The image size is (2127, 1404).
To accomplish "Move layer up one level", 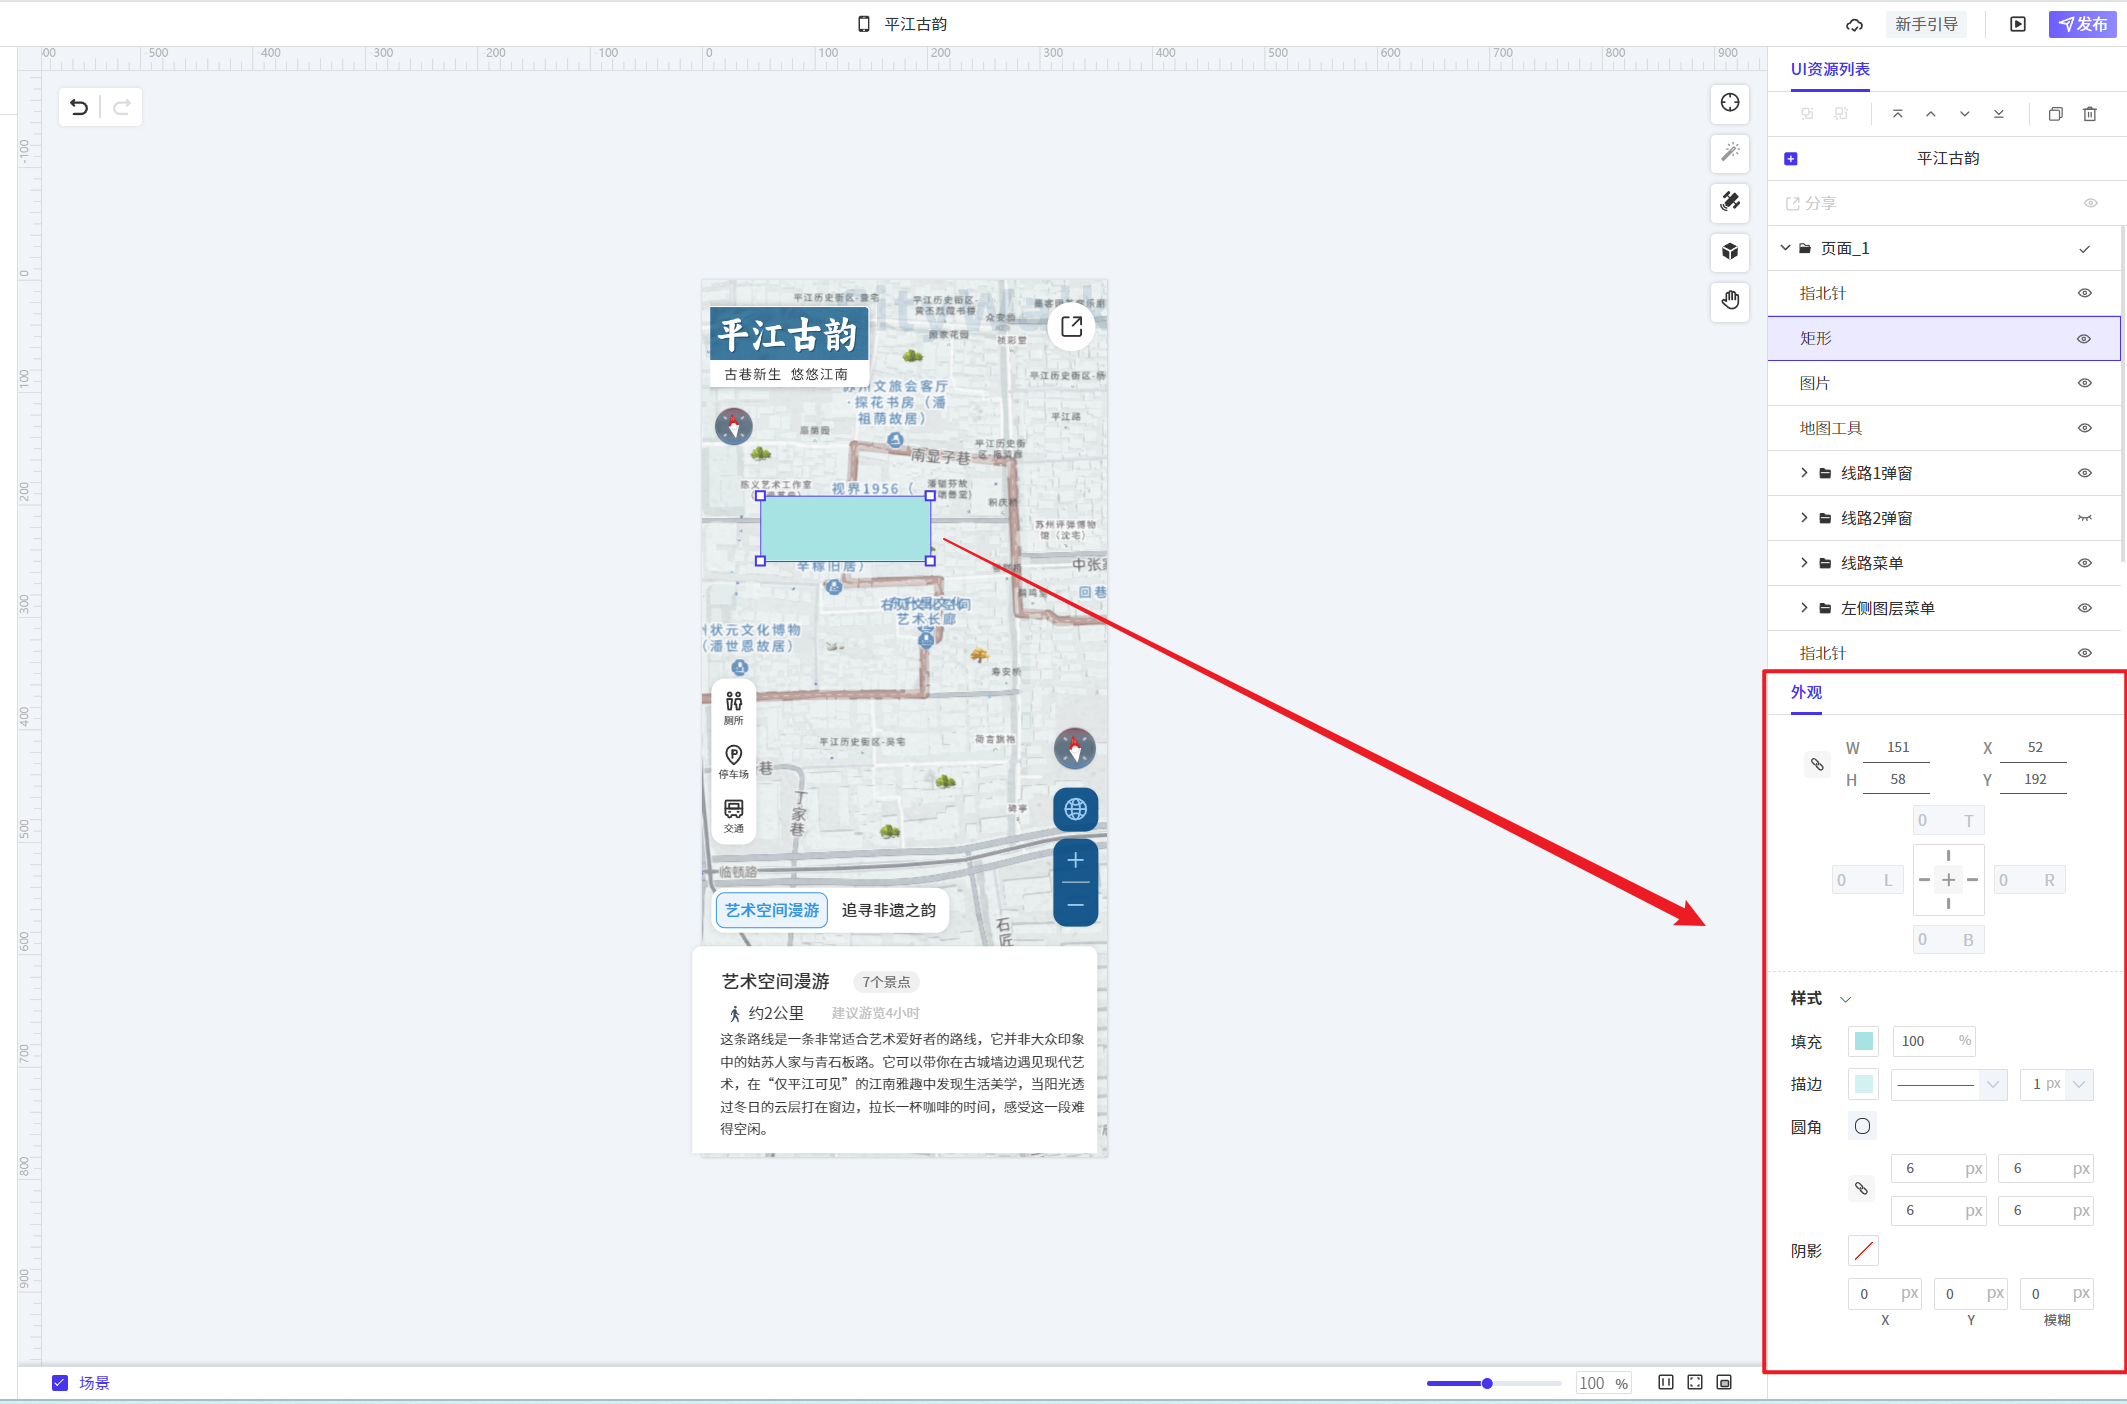I will pos(1931,114).
